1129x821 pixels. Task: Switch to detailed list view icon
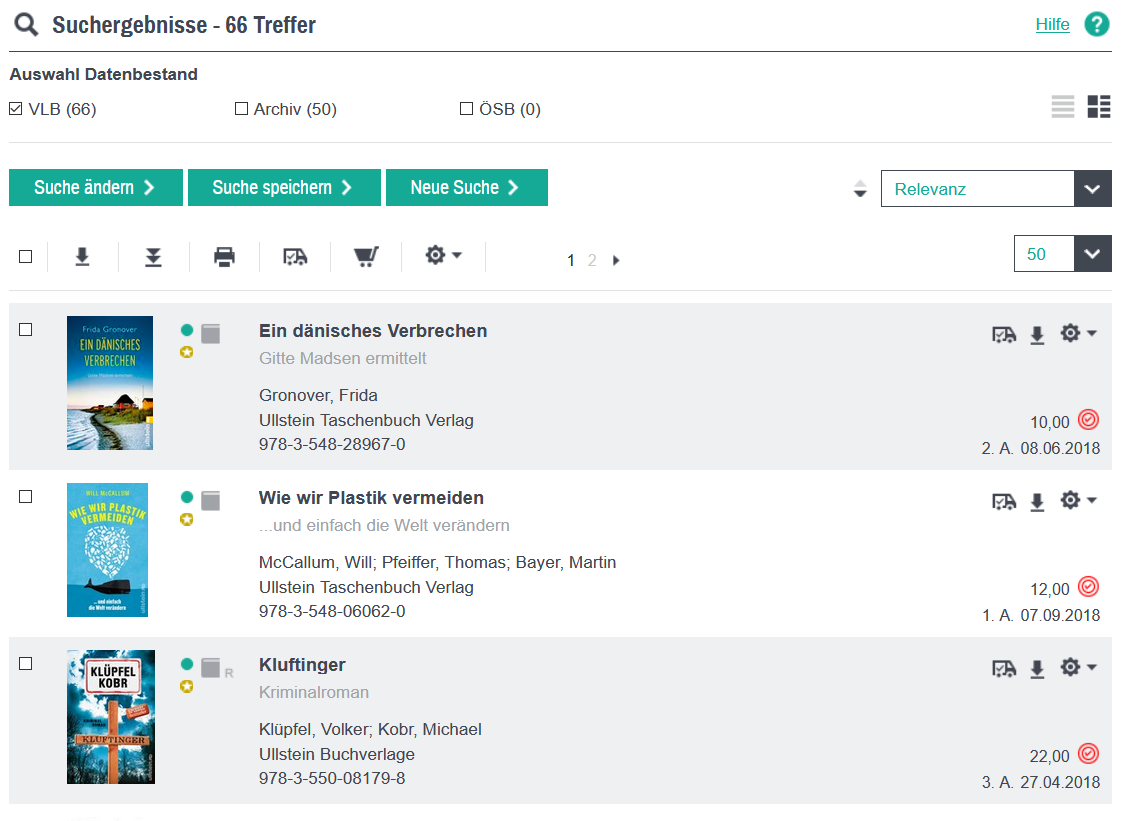pos(1099,107)
